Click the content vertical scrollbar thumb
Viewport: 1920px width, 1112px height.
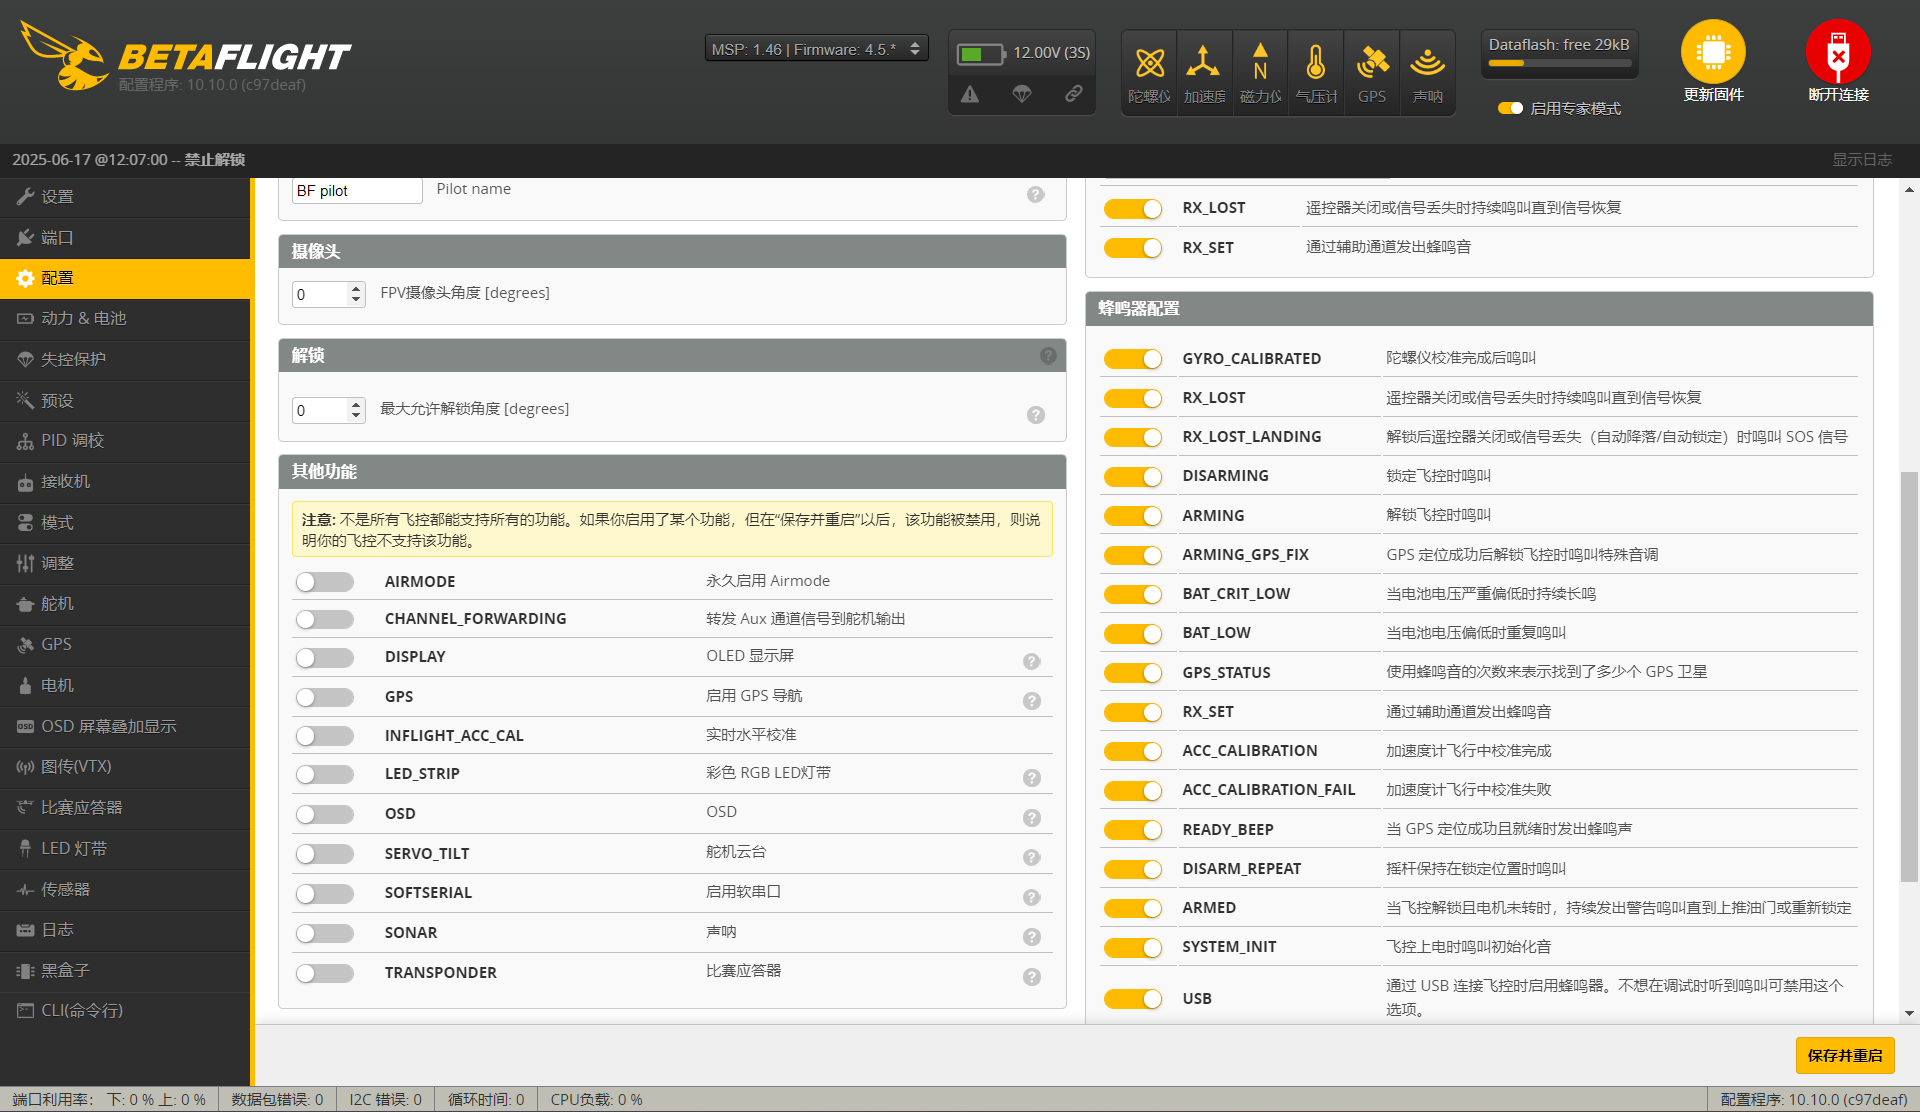1909,676
